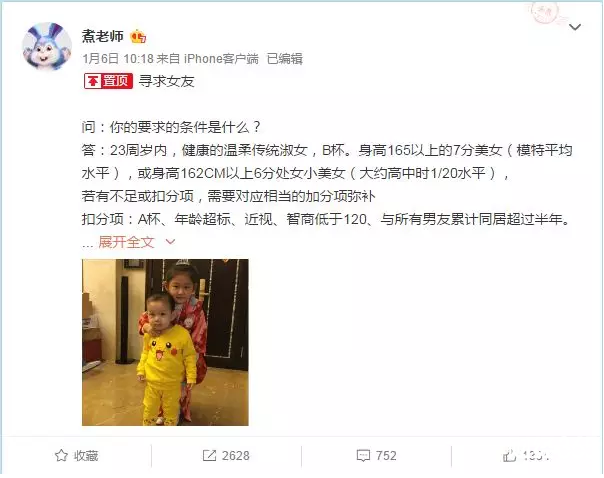Open the attached photo of two children
The width and height of the screenshot is (604, 478).
click(165, 342)
